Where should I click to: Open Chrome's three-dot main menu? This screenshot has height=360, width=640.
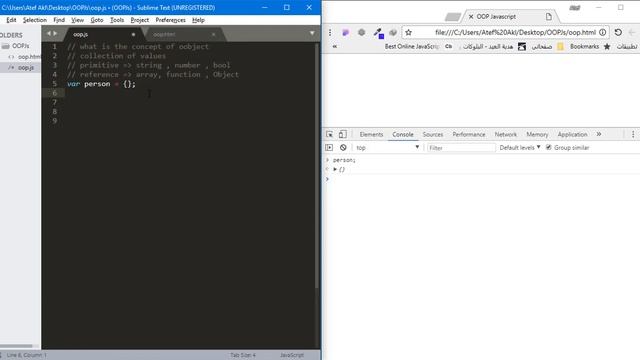tap(330, 32)
